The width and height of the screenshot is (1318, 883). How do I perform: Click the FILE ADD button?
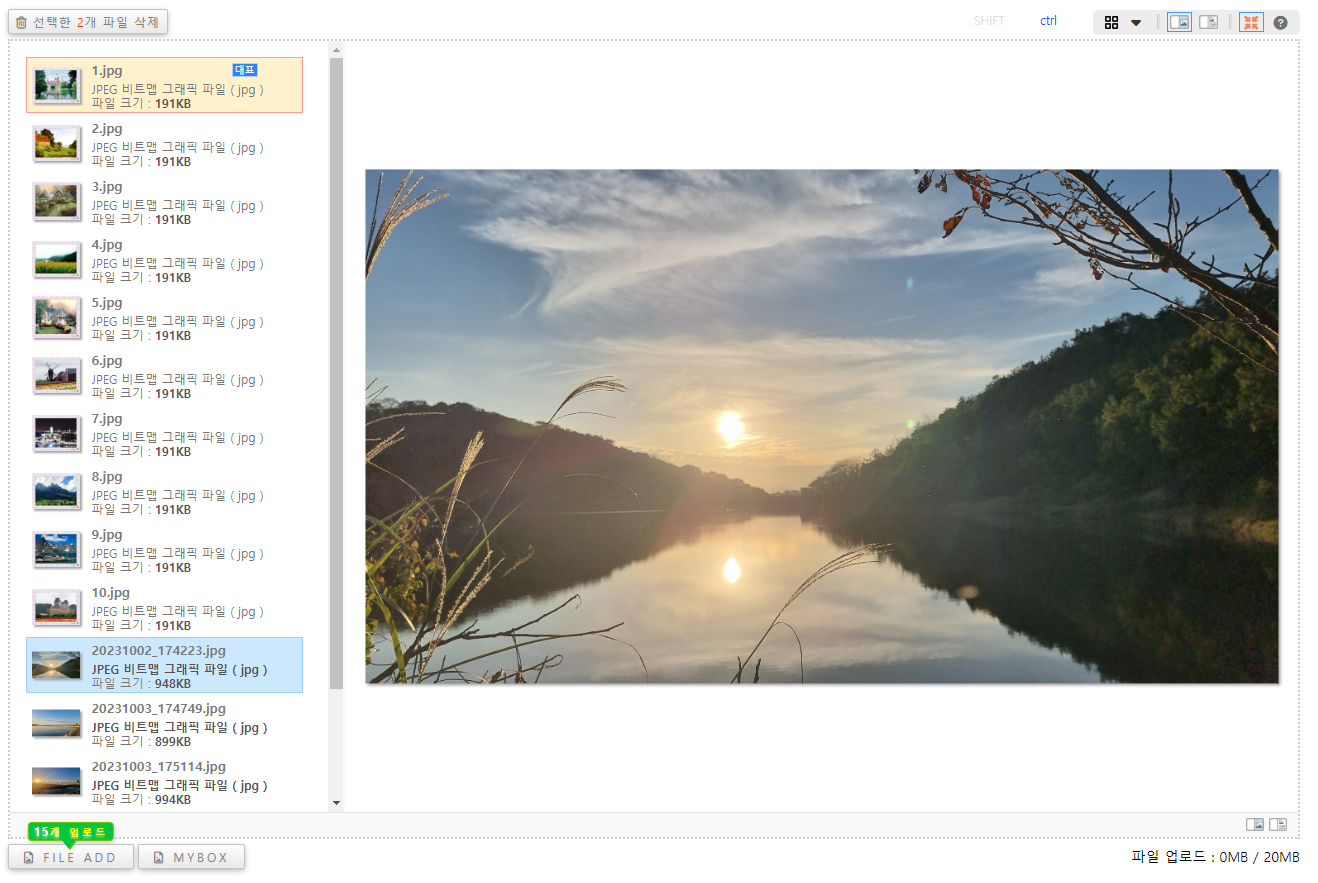tap(71, 857)
